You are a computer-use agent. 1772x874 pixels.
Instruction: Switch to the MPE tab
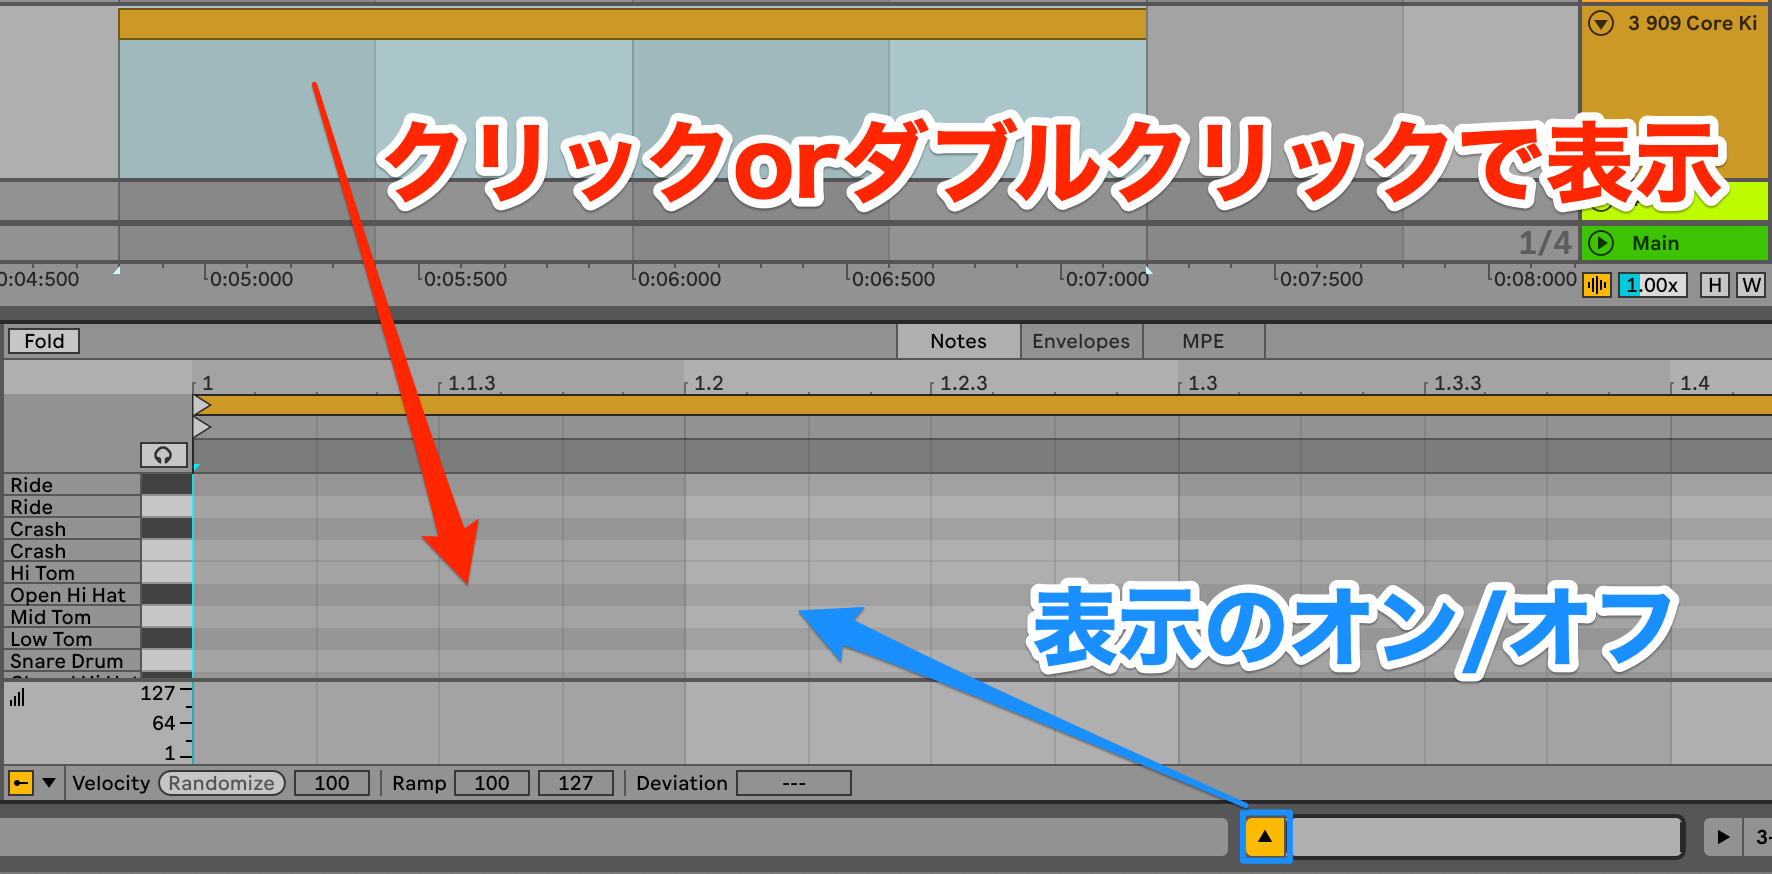tap(1203, 341)
